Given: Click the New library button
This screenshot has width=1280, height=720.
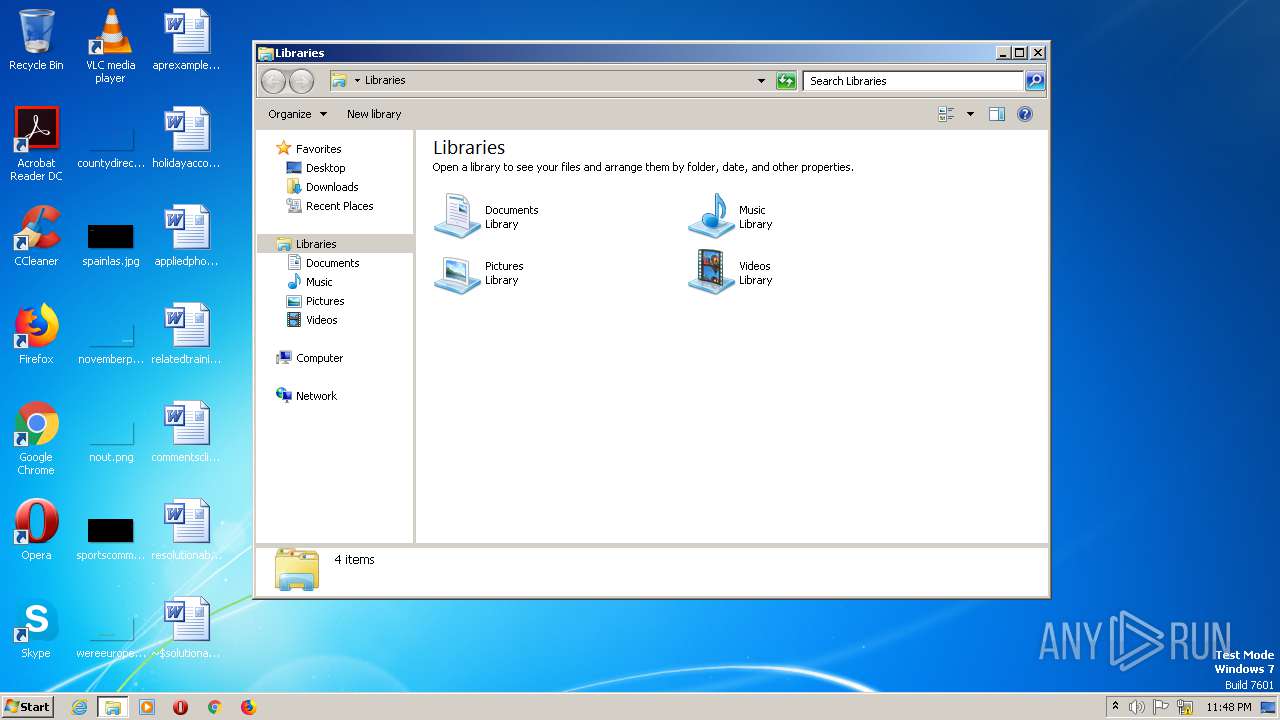Looking at the screenshot, I should (x=374, y=114).
